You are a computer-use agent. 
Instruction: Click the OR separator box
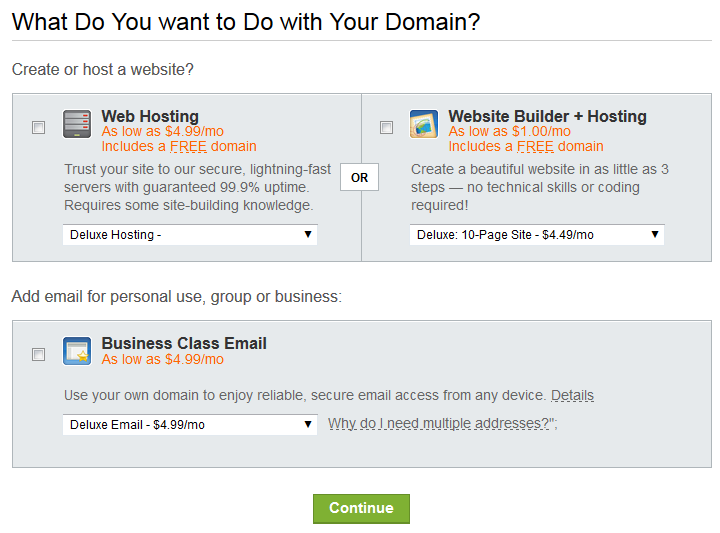pos(360,177)
